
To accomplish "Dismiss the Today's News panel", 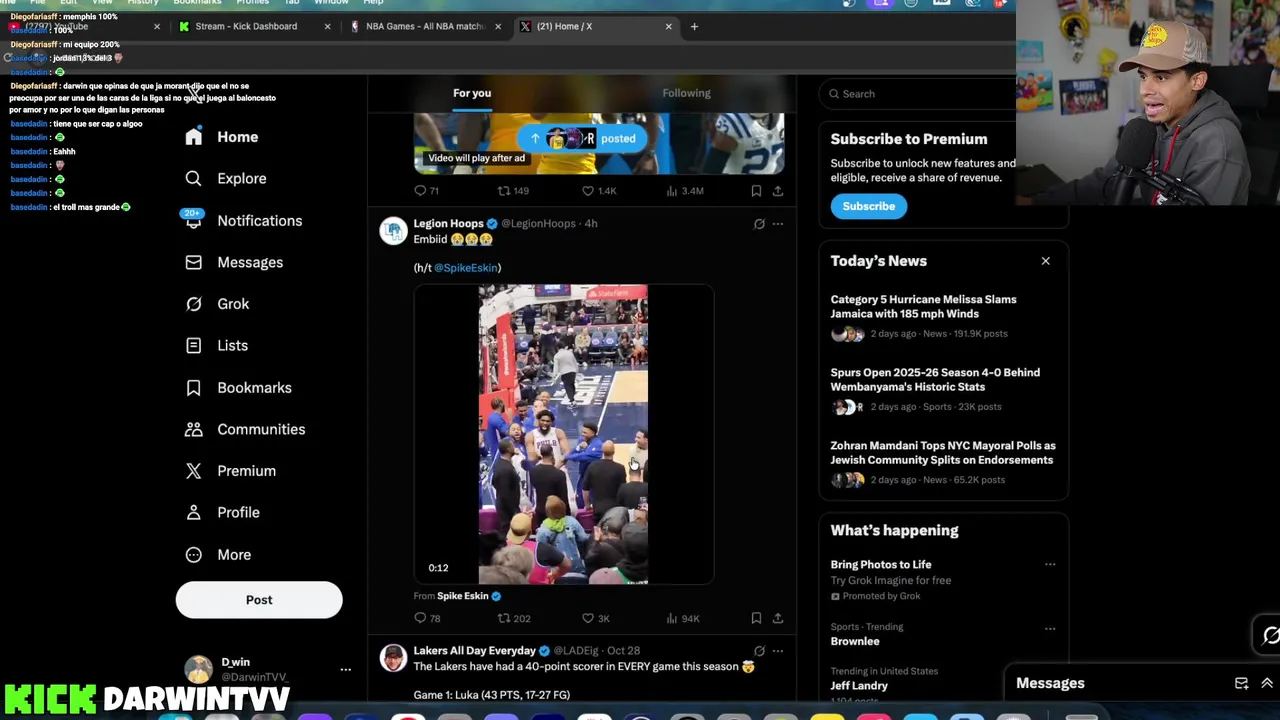I will [x=1045, y=261].
